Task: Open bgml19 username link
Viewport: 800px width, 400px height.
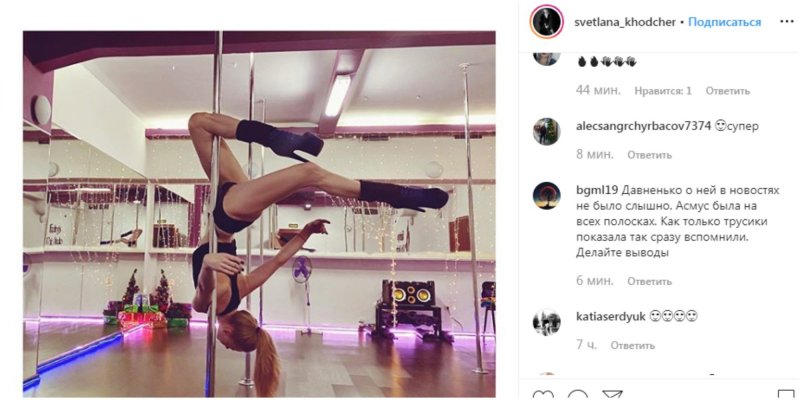Action: pos(597,190)
